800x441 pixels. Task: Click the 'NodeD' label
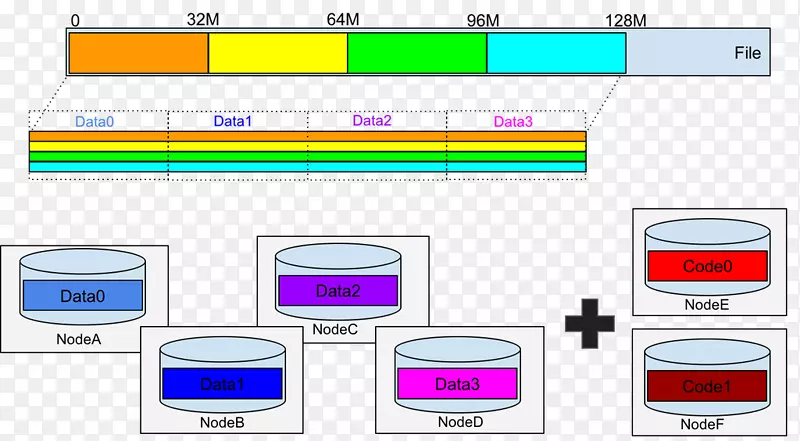click(x=460, y=422)
